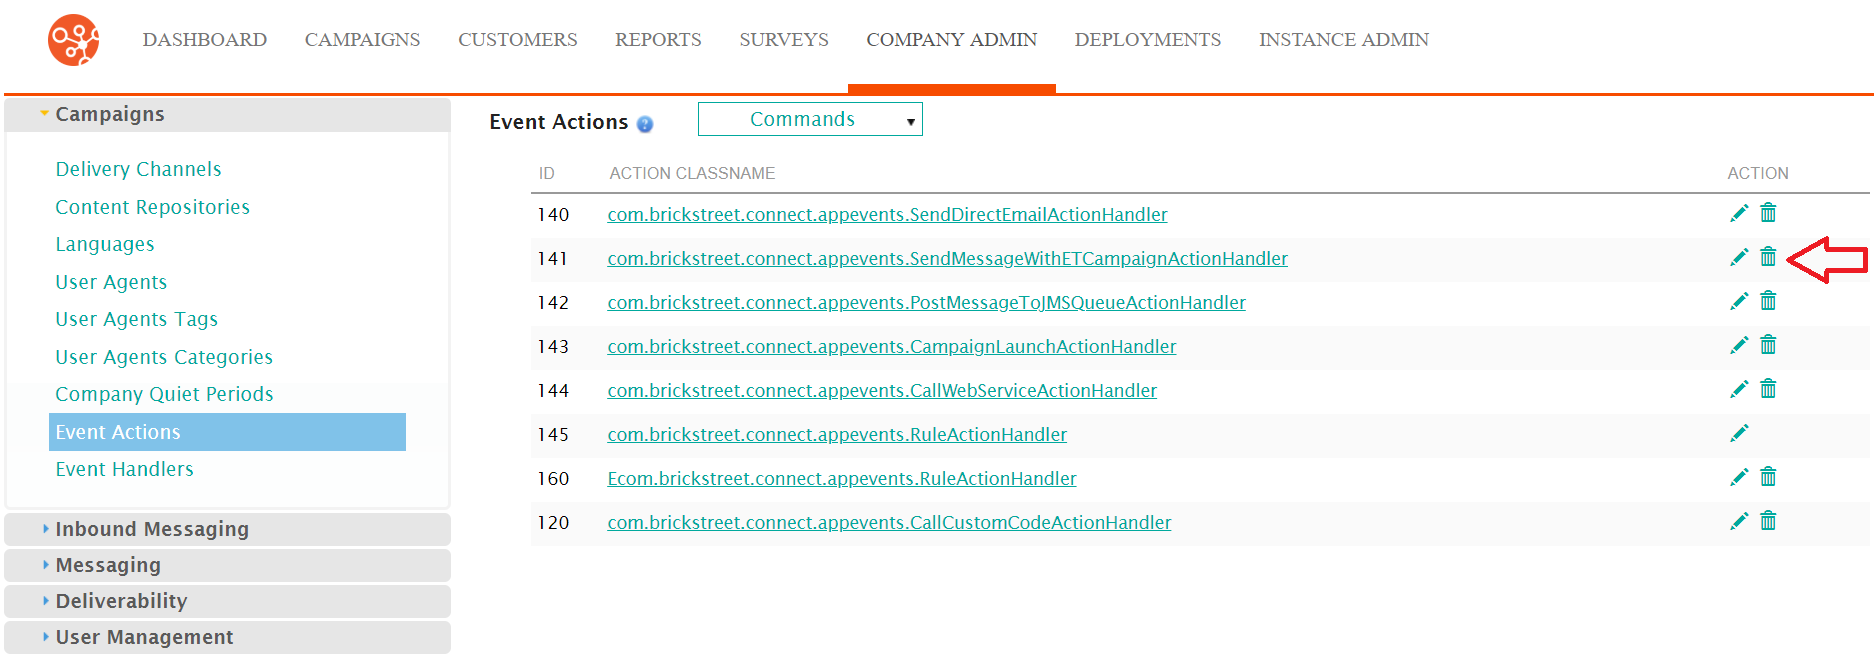1874x662 pixels.
Task: Open the SendDirectEmailActionHandler classname link
Action: point(887,214)
